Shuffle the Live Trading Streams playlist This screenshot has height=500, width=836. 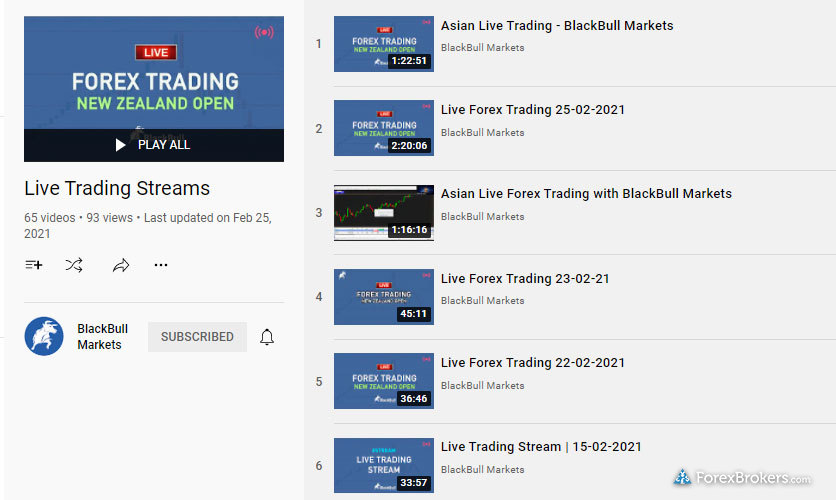click(x=74, y=265)
